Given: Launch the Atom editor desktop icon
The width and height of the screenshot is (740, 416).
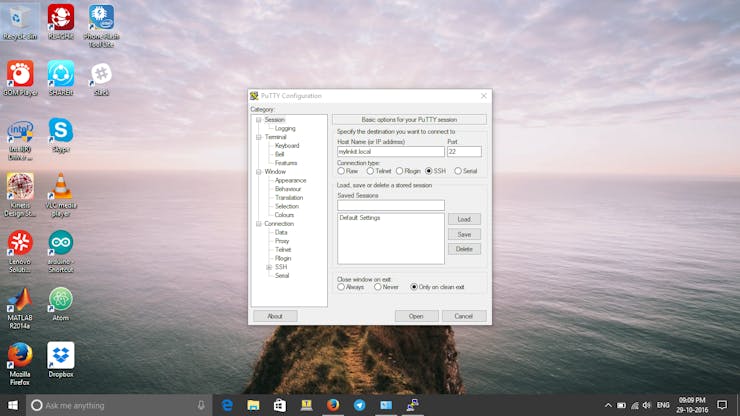Looking at the screenshot, I should (60, 299).
